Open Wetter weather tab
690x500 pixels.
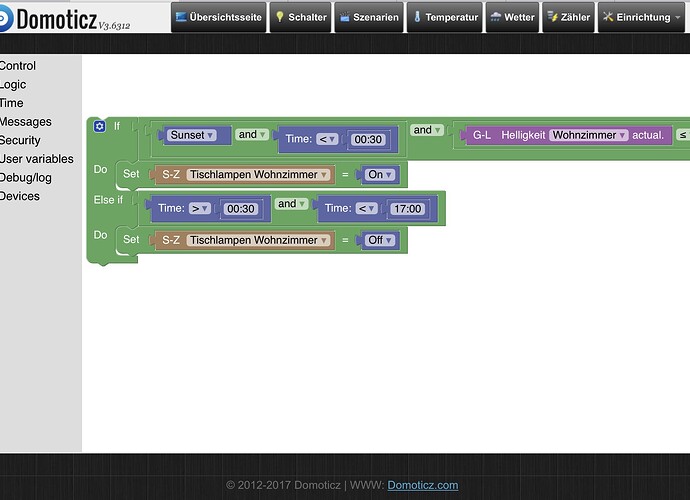click(x=512, y=17)
